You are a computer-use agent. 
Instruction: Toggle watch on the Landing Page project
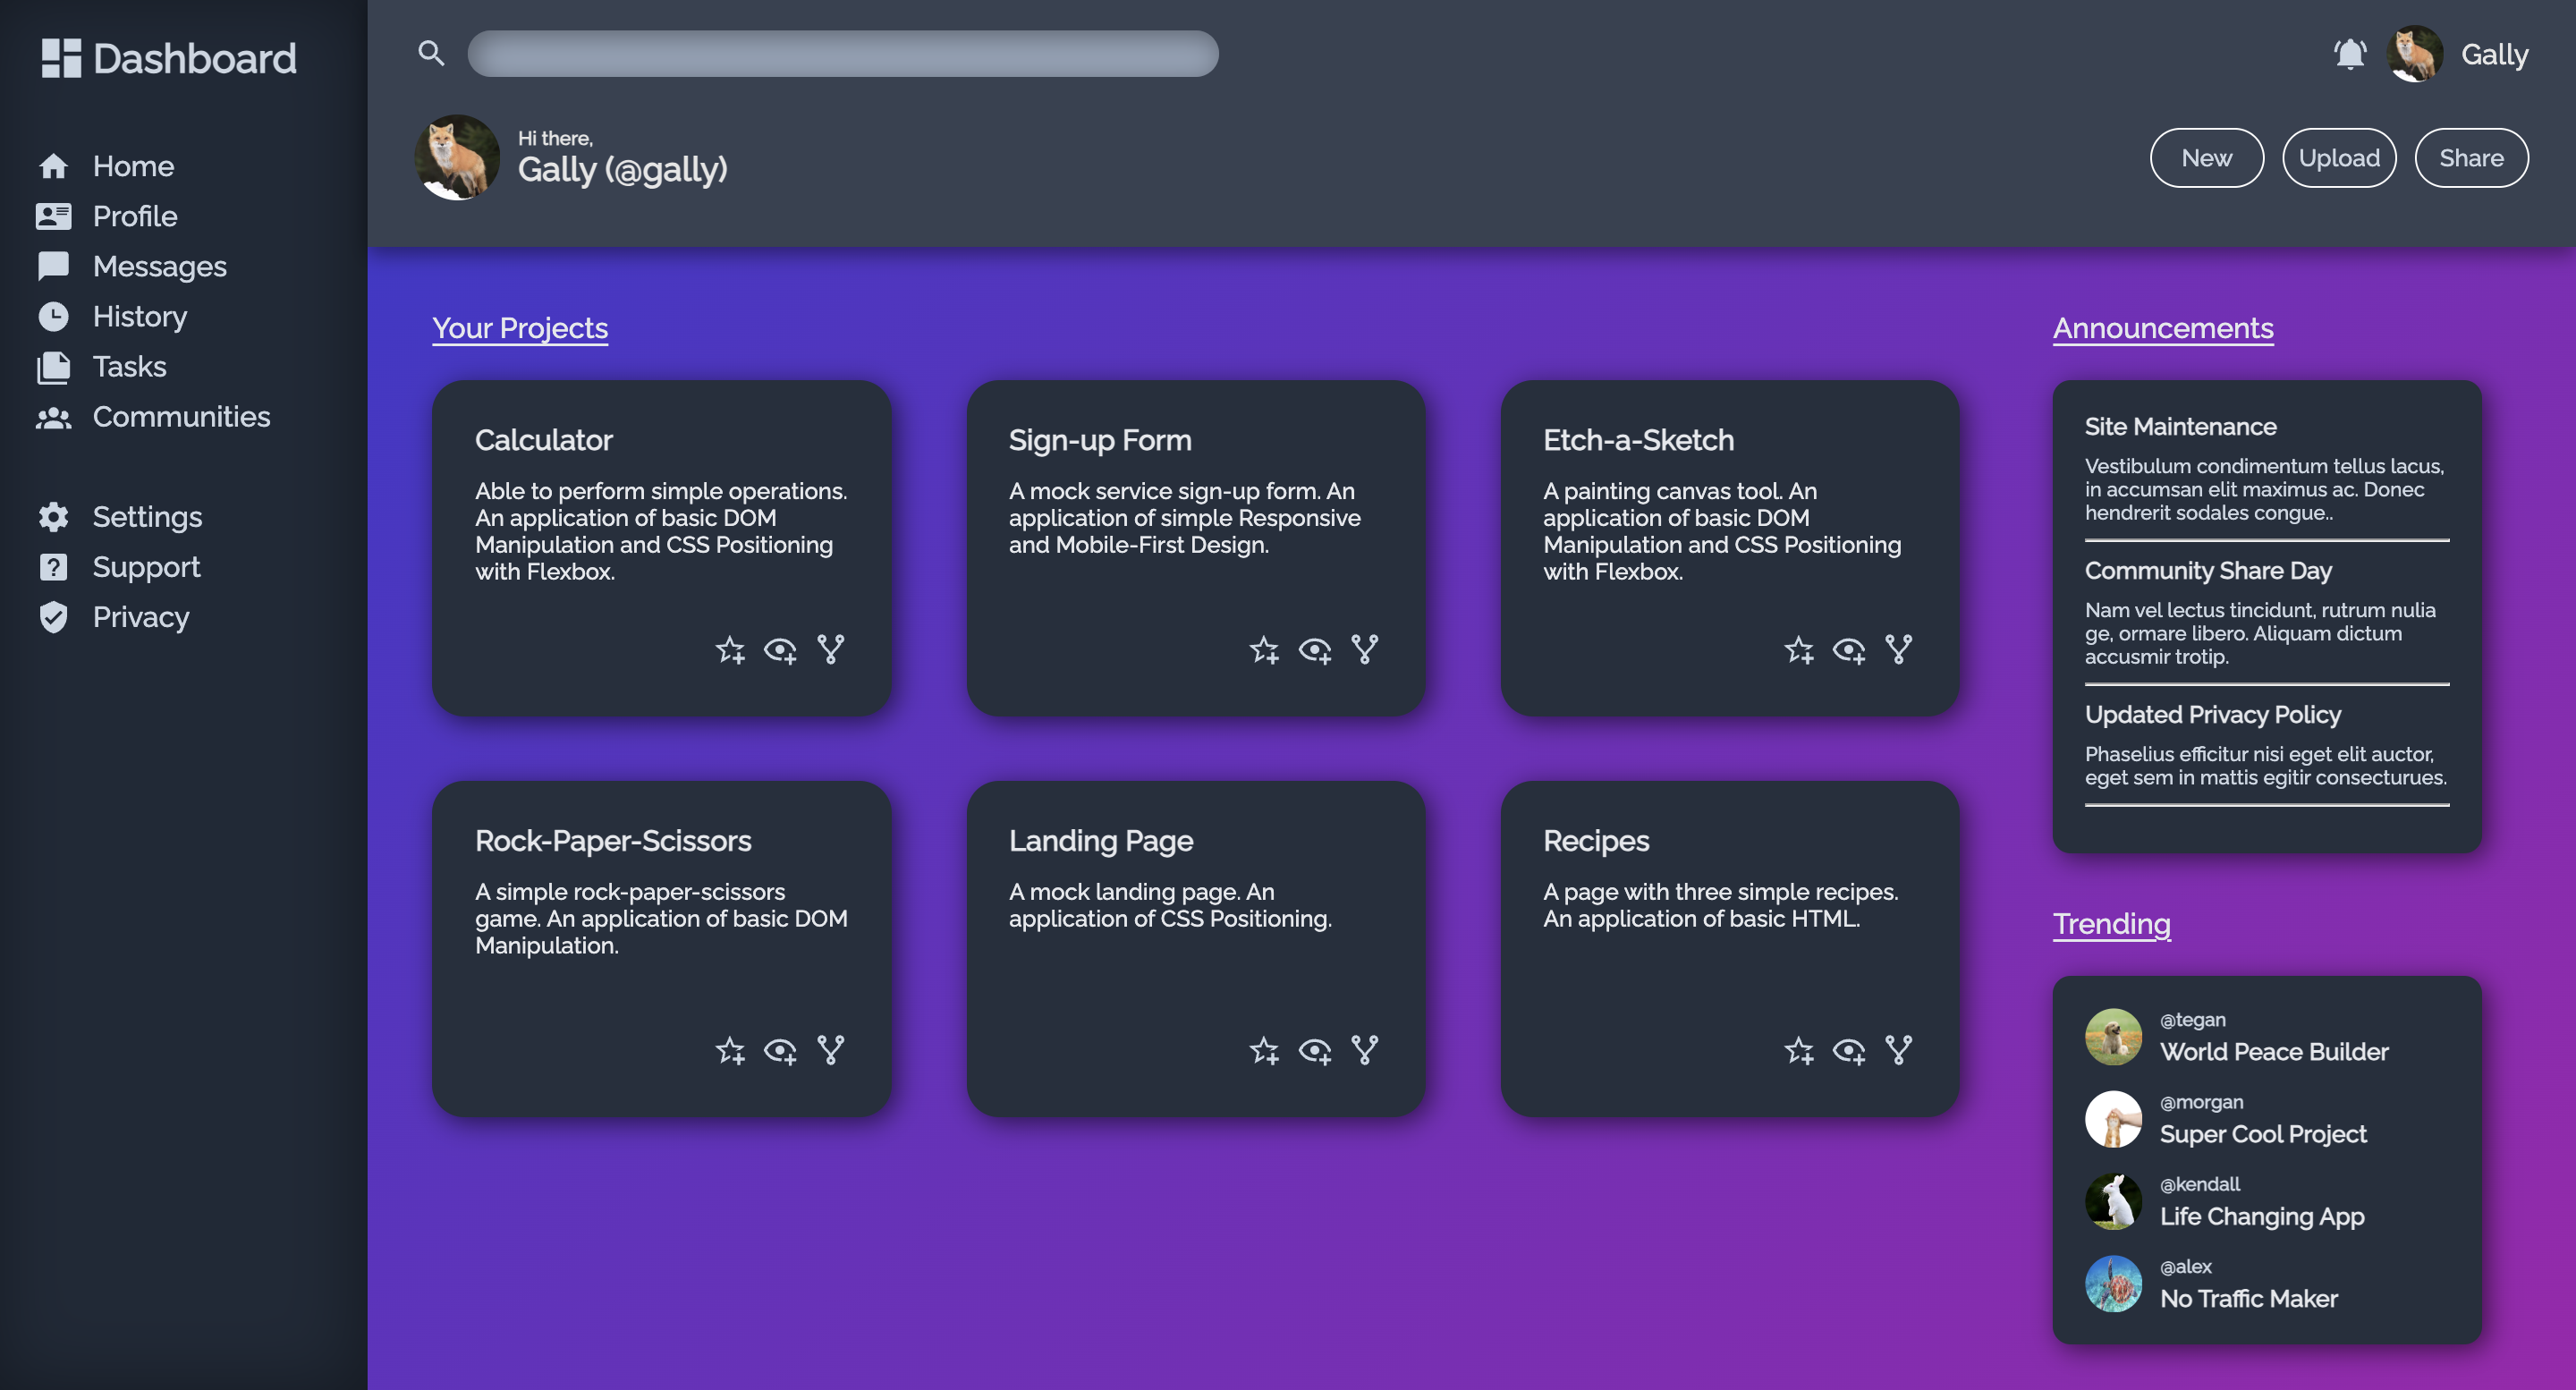click(x=1314, y=1051)
